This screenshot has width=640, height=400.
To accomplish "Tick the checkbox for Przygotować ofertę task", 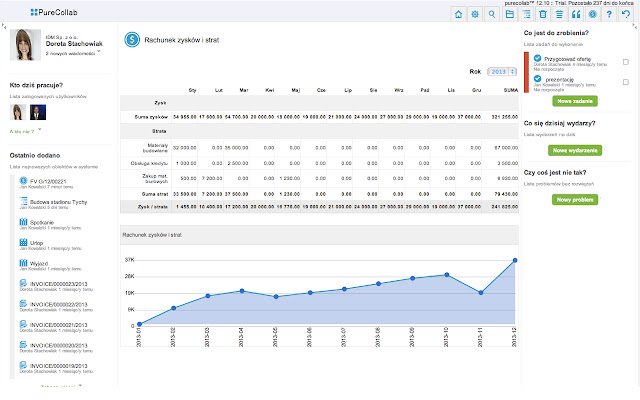I will click(626, 62).
